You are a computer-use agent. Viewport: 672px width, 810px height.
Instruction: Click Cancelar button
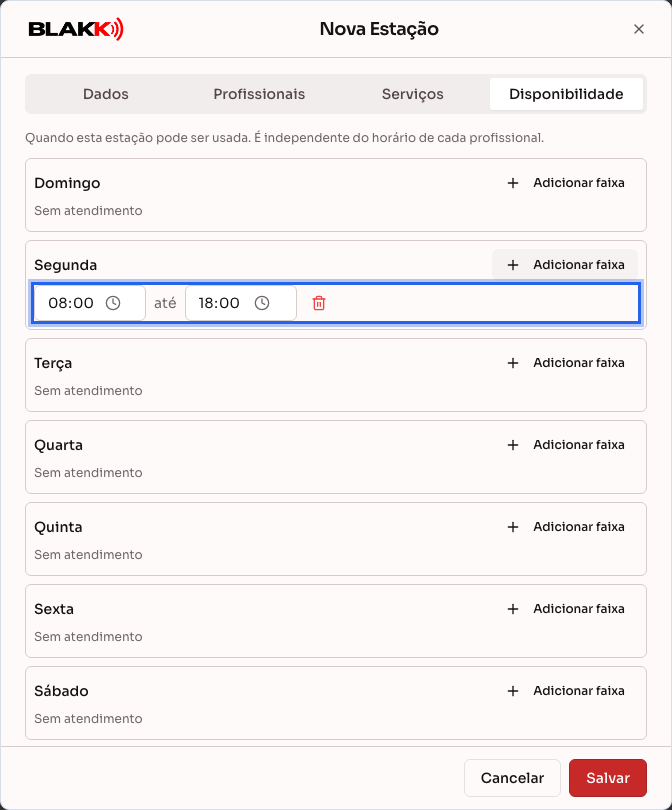(x=512, y=778)
